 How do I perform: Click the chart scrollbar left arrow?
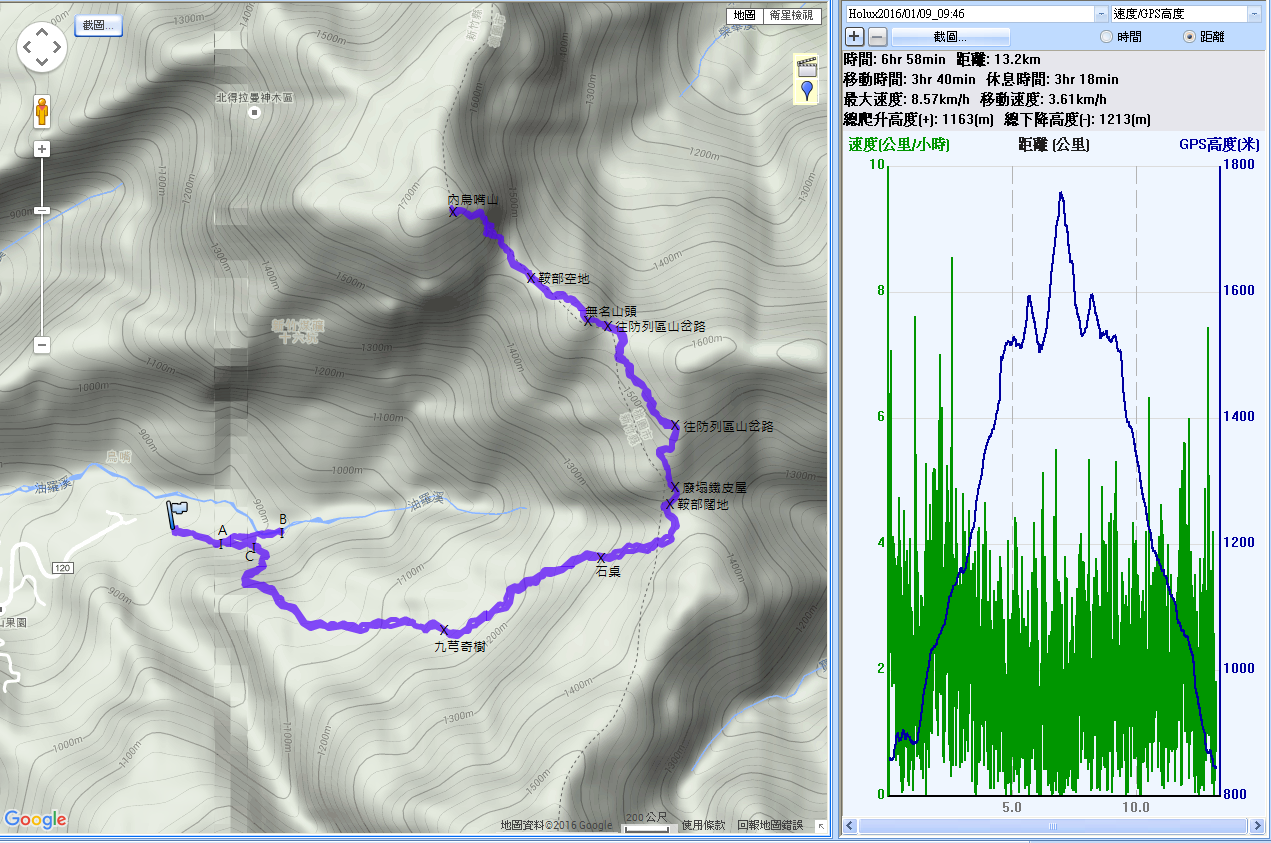[851, 827]
